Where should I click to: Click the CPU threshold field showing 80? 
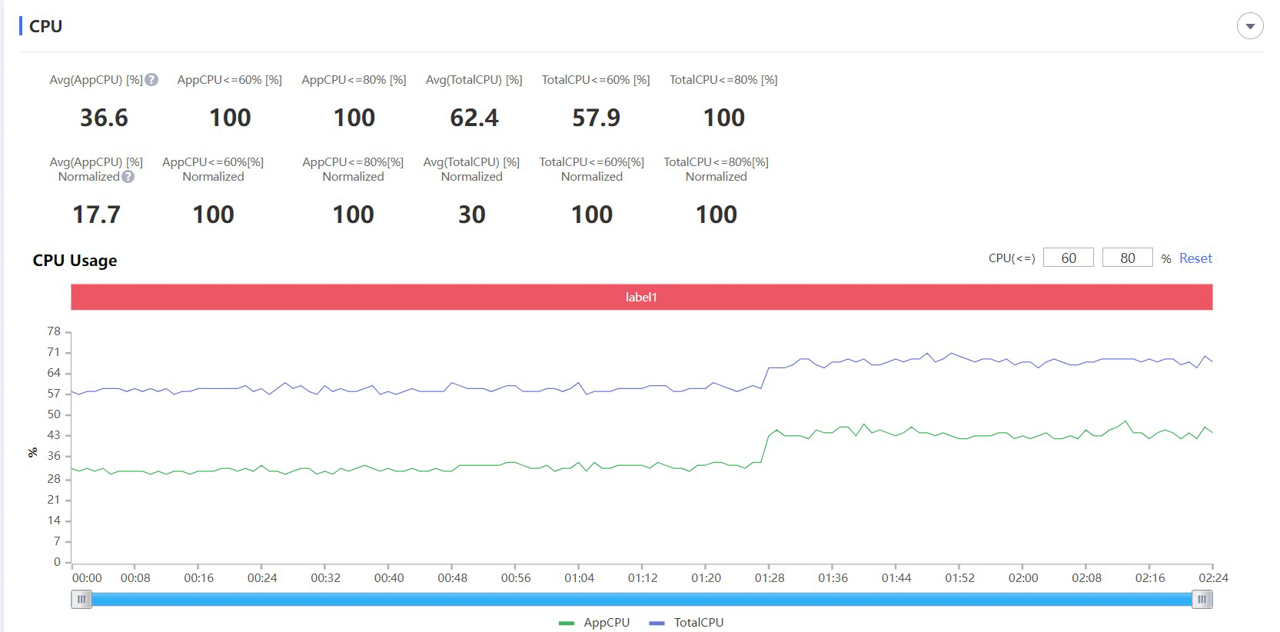point(1127,258)
